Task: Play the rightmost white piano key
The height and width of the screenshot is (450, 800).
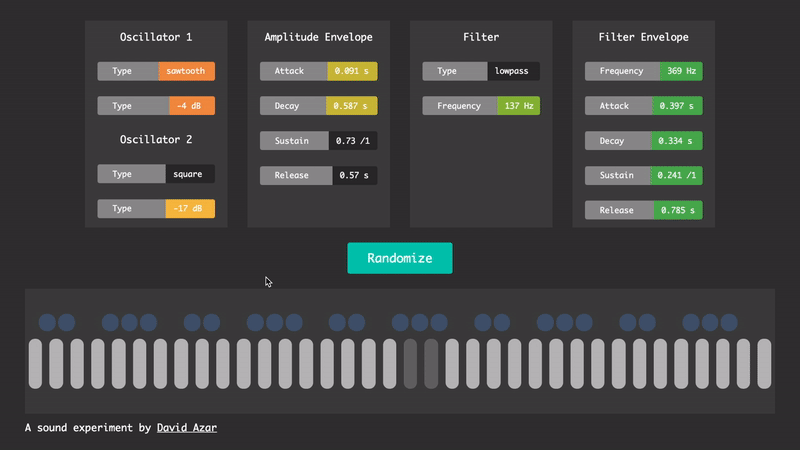Action: click(764, 364)
